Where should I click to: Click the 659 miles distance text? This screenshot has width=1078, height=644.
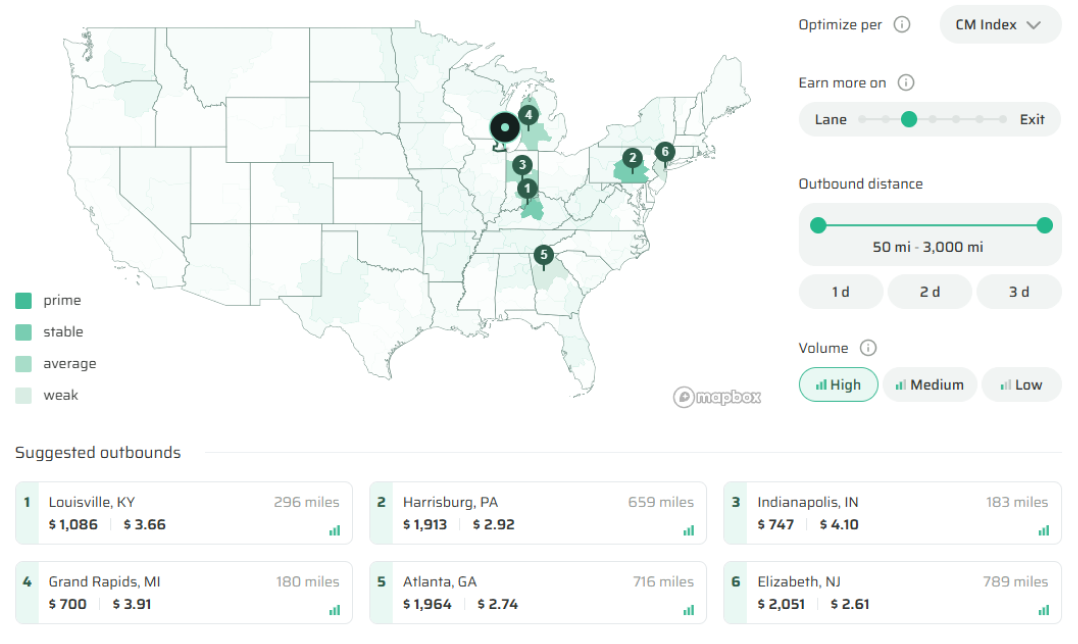661,502
